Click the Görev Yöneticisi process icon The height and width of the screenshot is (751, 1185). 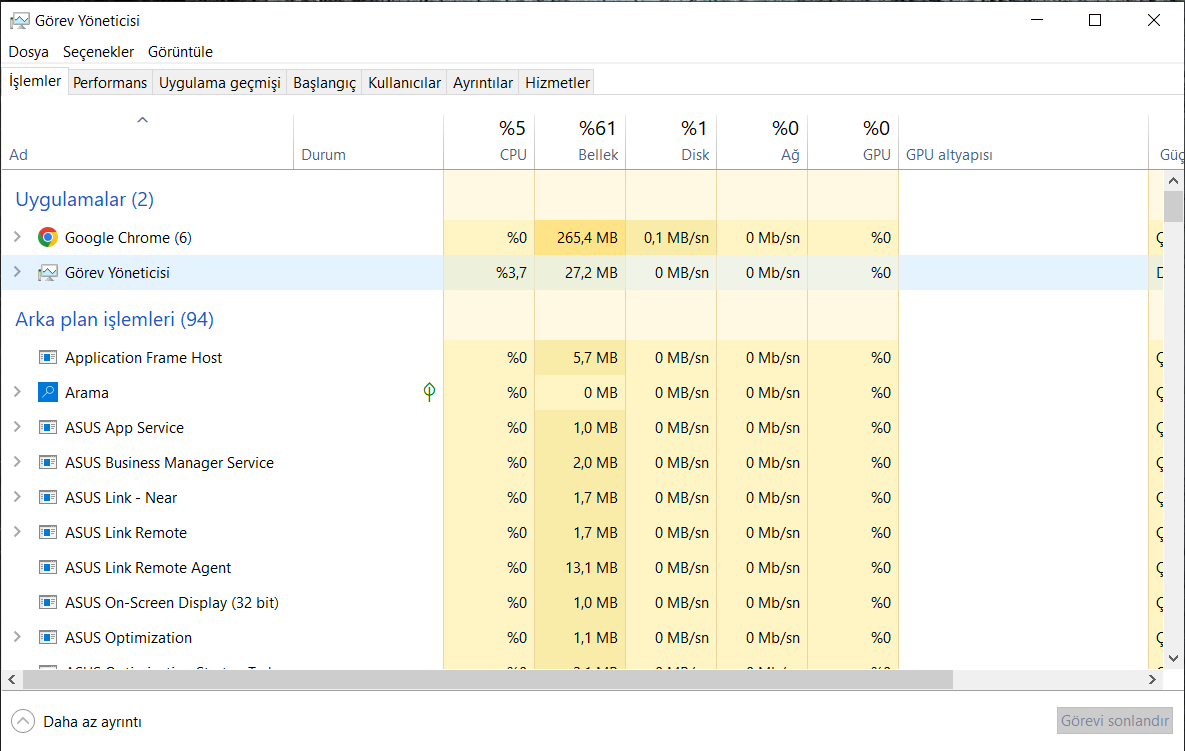coord(47,273)
